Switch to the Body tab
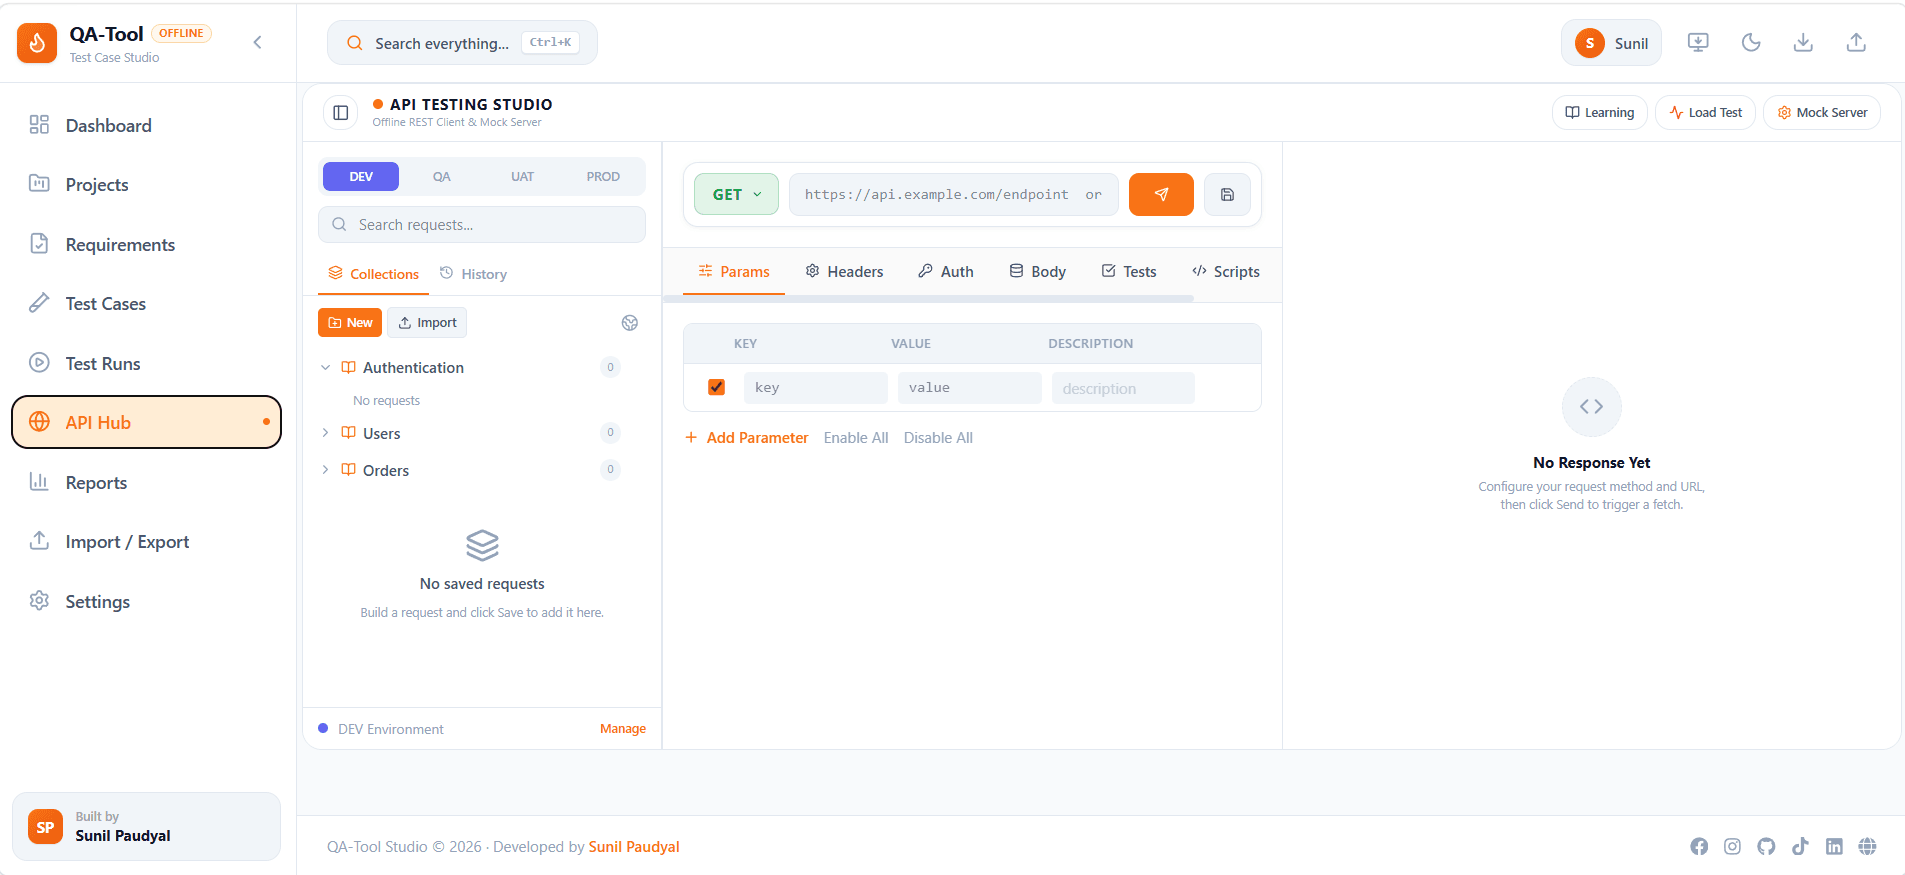 1038,271
